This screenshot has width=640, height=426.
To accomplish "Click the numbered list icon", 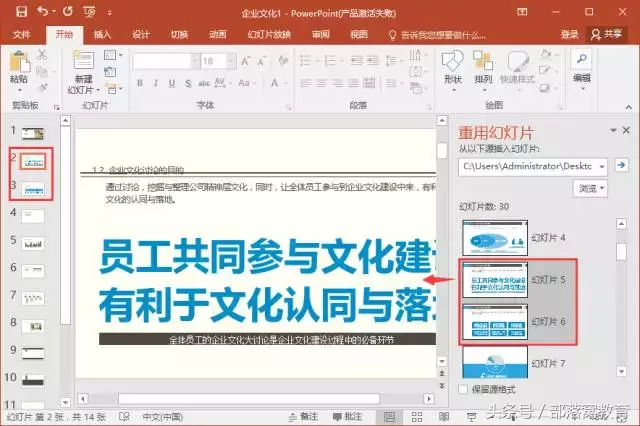I will pyautogui.click(x=330, y=61).
